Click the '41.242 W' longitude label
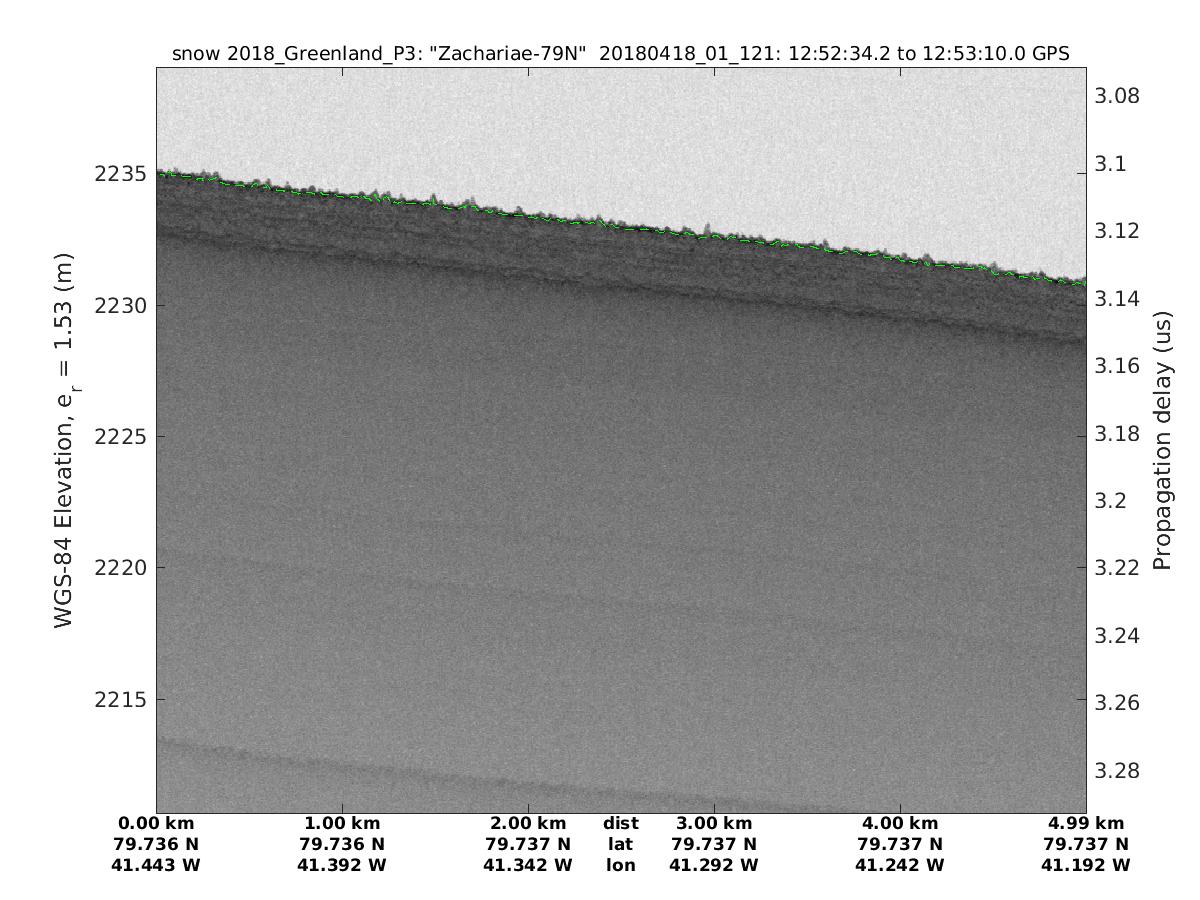Screen dimensions: 1200x900 (x=900, y=866)
